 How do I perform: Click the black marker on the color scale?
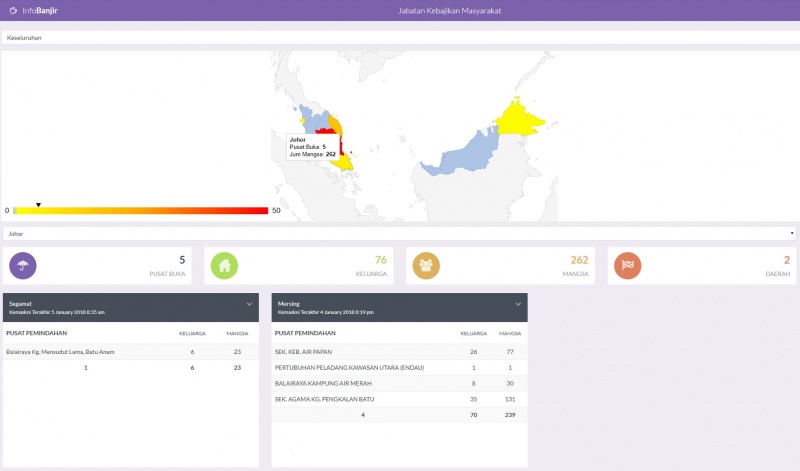coord(38,205)
